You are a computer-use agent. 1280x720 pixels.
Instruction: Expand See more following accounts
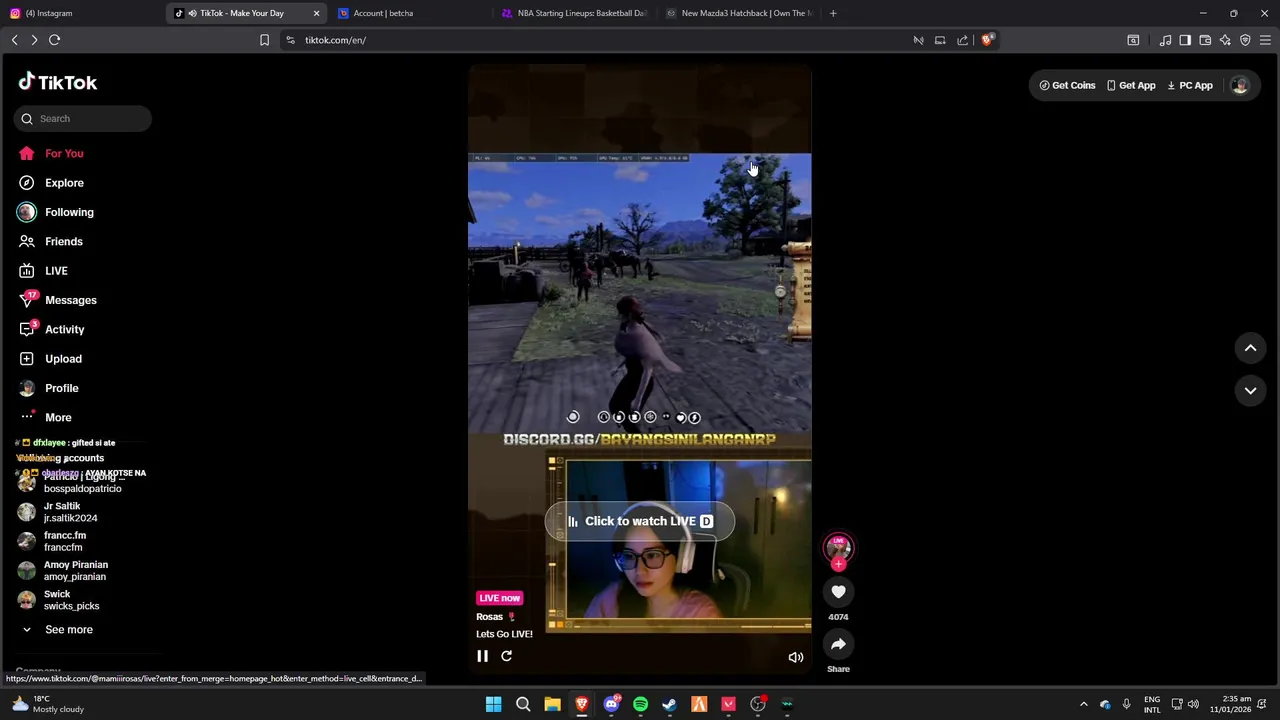(x=68, y=630)
